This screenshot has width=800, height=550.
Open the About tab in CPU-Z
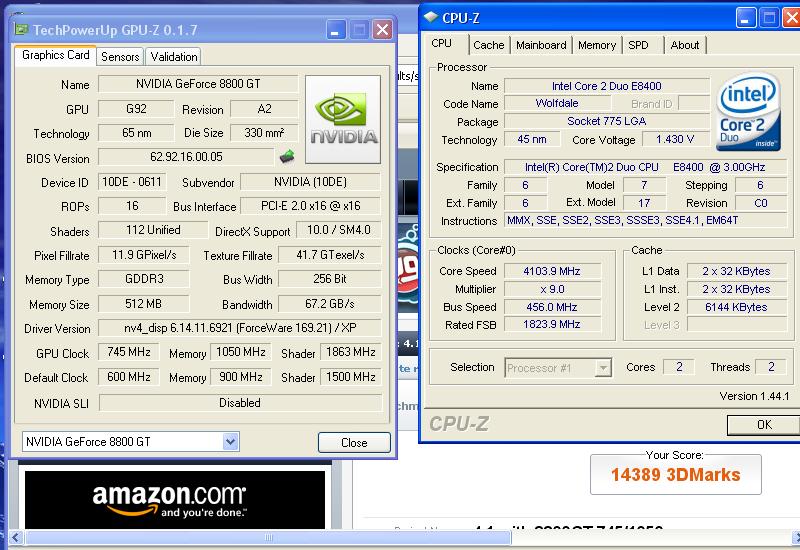click(685, 45)
